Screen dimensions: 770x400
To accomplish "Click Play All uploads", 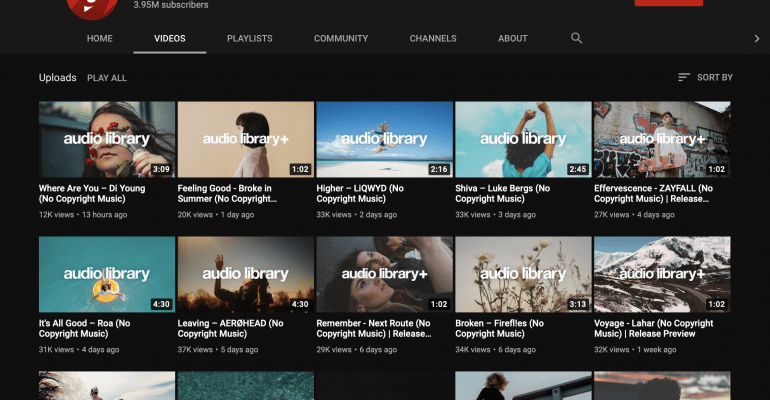I will [x=107, y=78].
